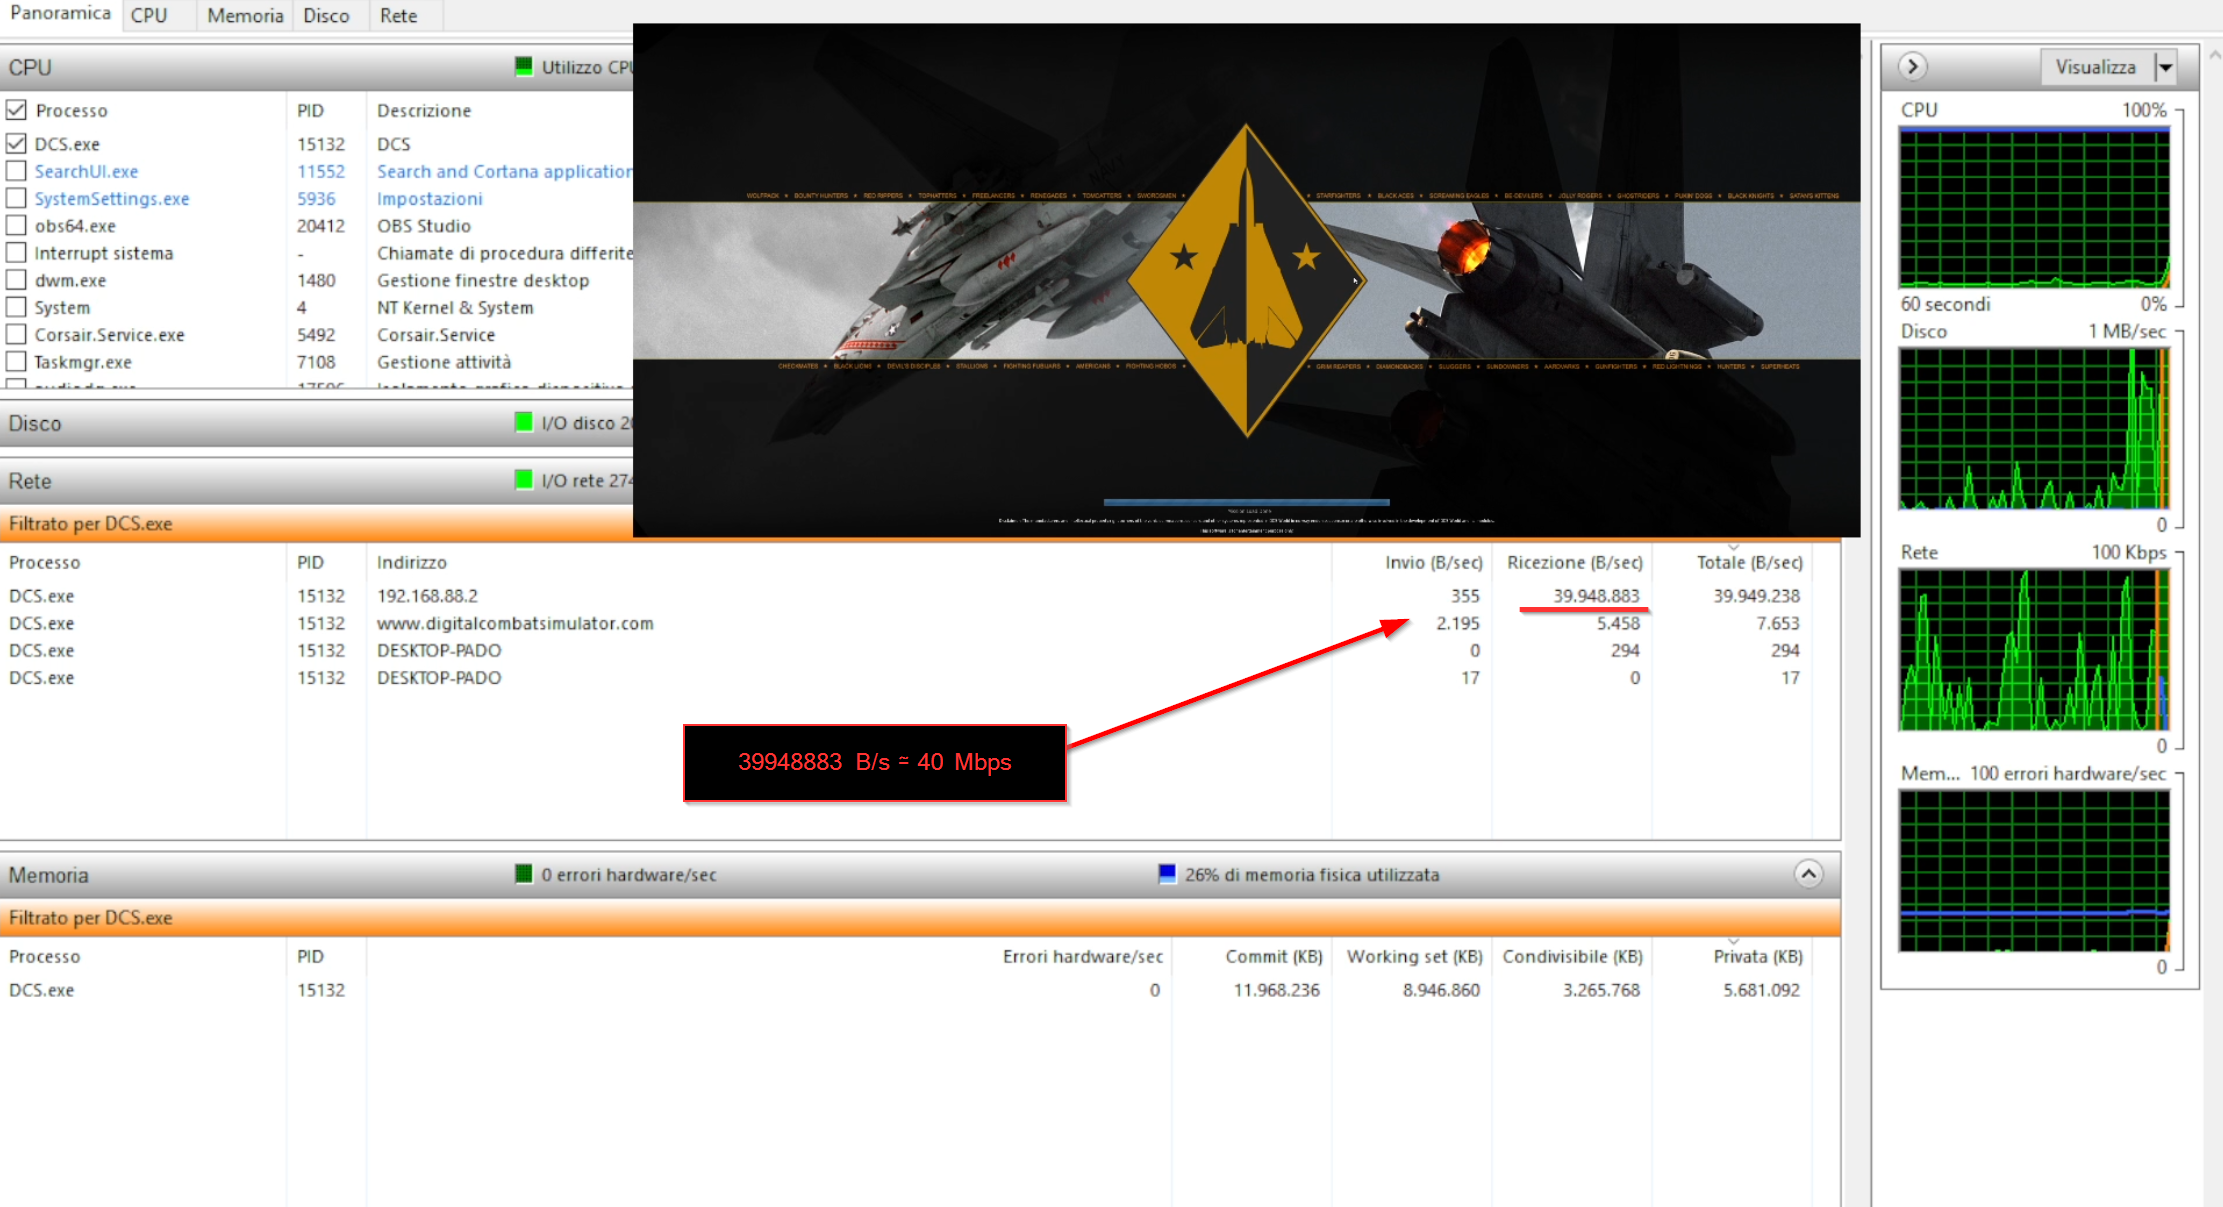
Task: Check the SearchUI.exe process checkbox
Action: click(x=16, y=170)
